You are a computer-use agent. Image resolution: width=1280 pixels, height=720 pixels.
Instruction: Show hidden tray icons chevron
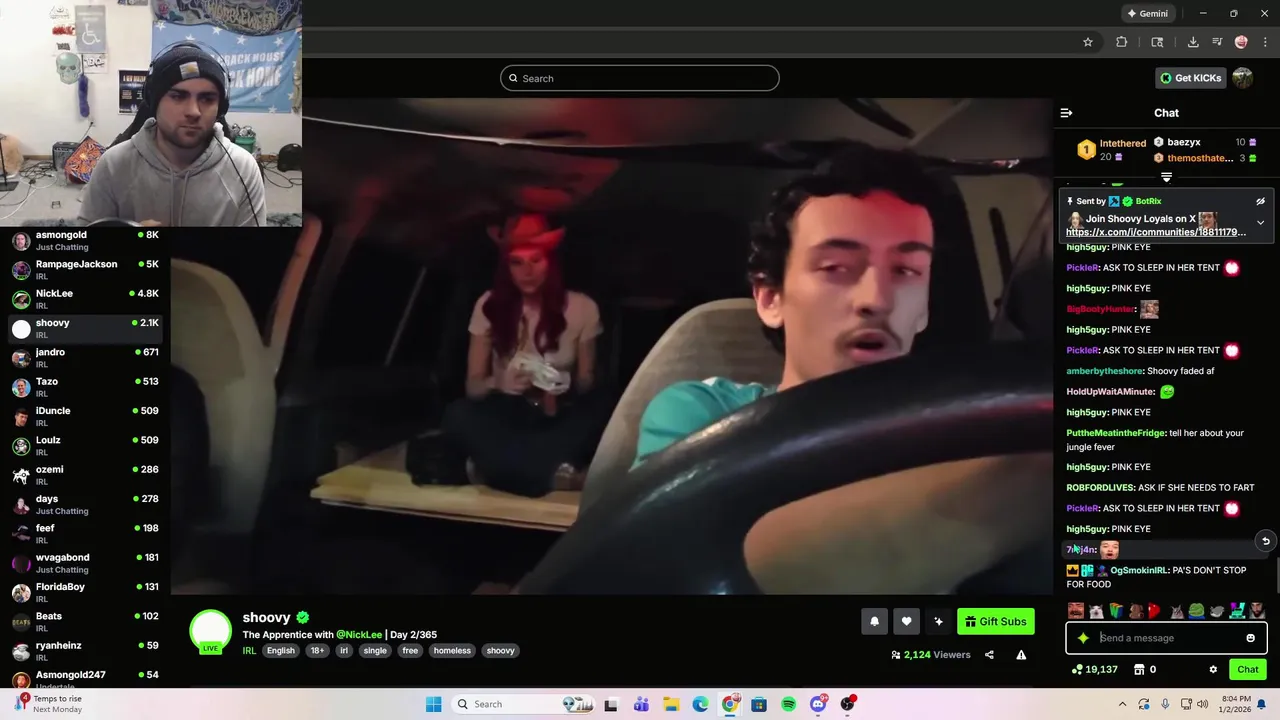(x=1123, y=704)
